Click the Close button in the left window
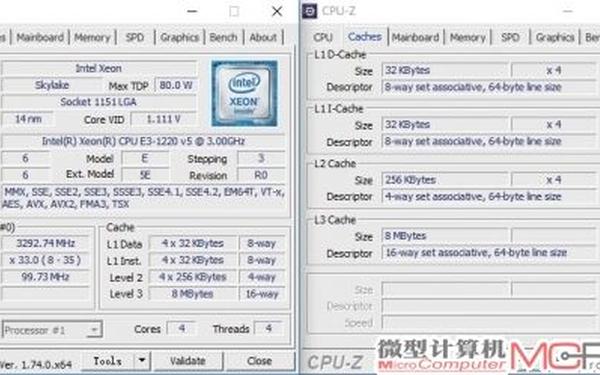Viewport: 600px width, 375px height. (259, 360)
